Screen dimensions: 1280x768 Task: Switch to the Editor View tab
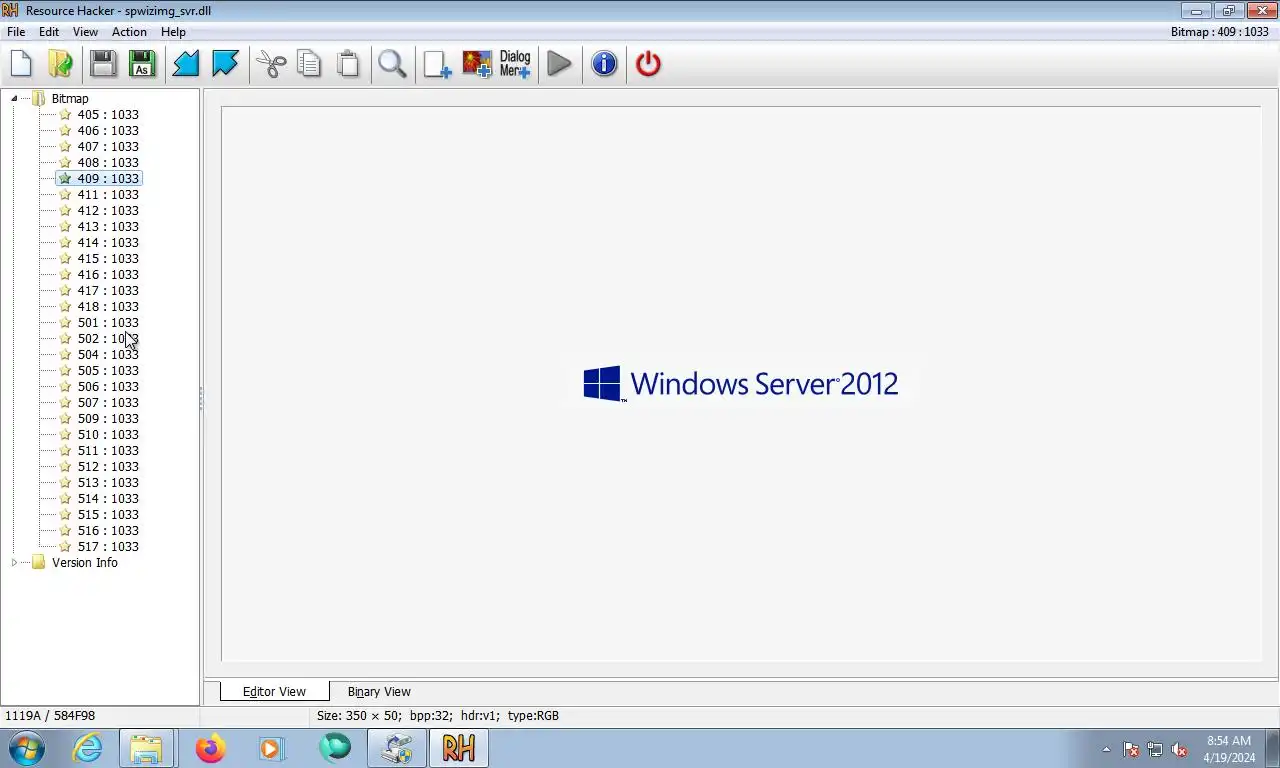[x=274, y=691]
